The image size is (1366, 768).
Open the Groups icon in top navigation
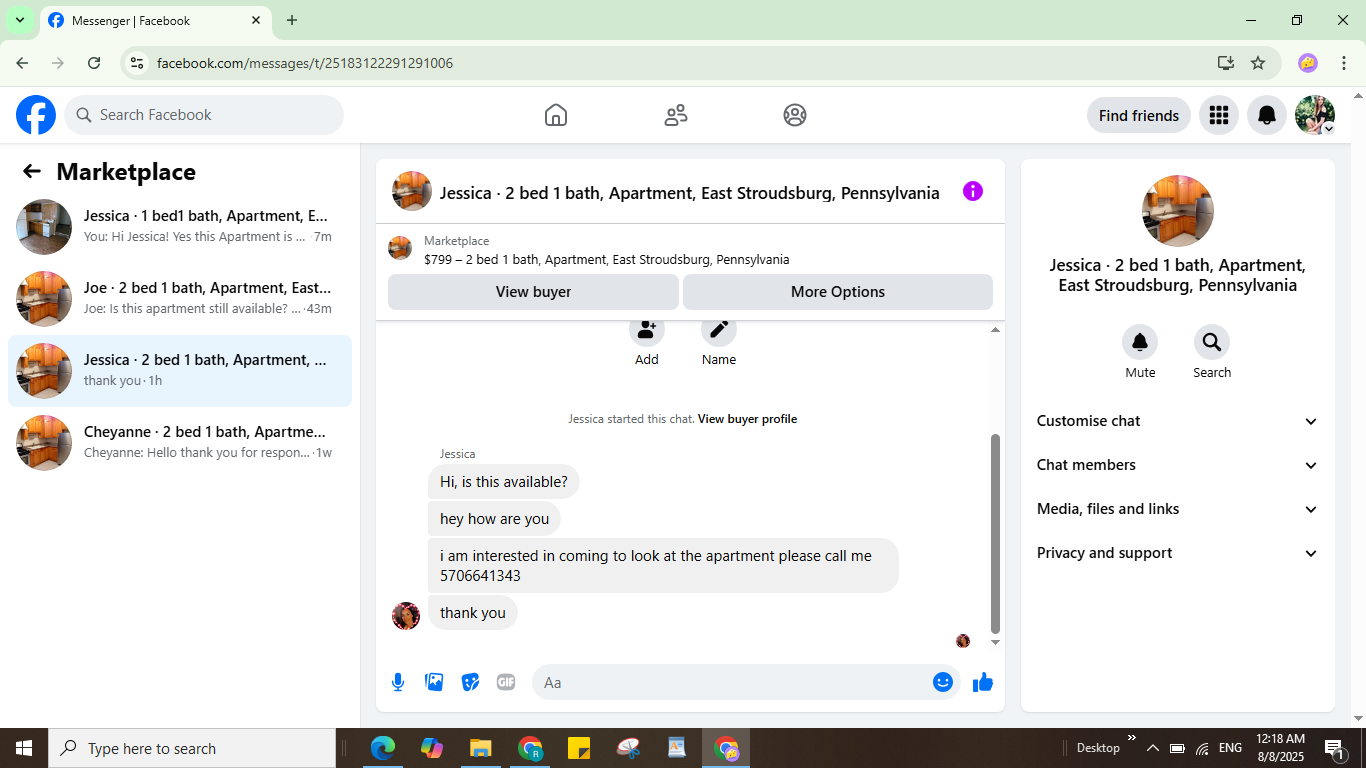(x=795, y=115)
